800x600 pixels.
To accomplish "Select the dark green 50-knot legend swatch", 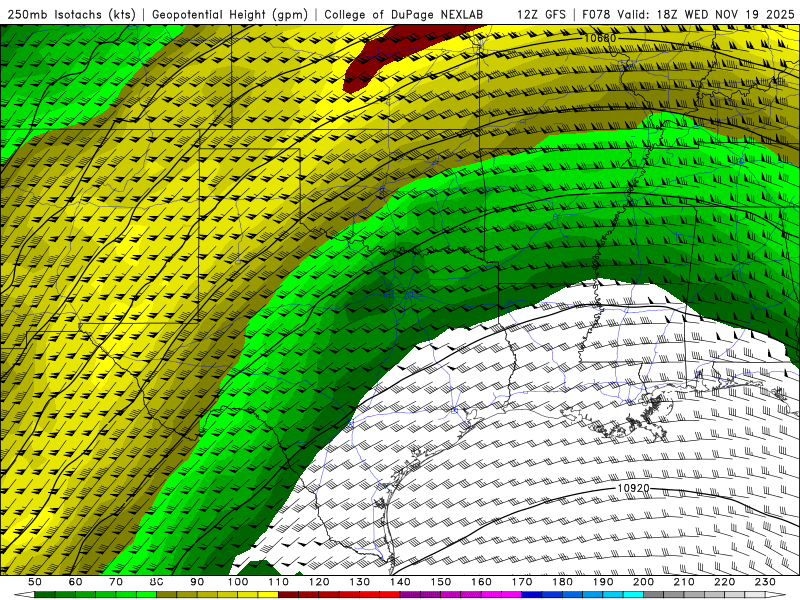I will pos(45,595).
